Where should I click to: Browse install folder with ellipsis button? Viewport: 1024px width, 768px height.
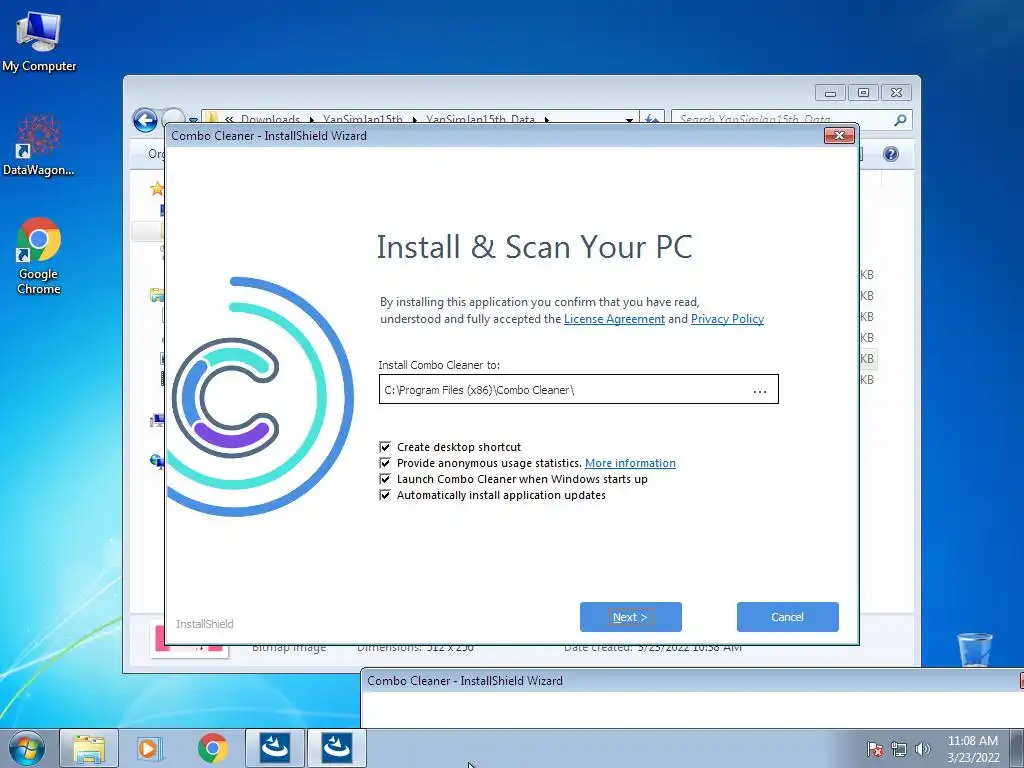(x=760, y=391)
